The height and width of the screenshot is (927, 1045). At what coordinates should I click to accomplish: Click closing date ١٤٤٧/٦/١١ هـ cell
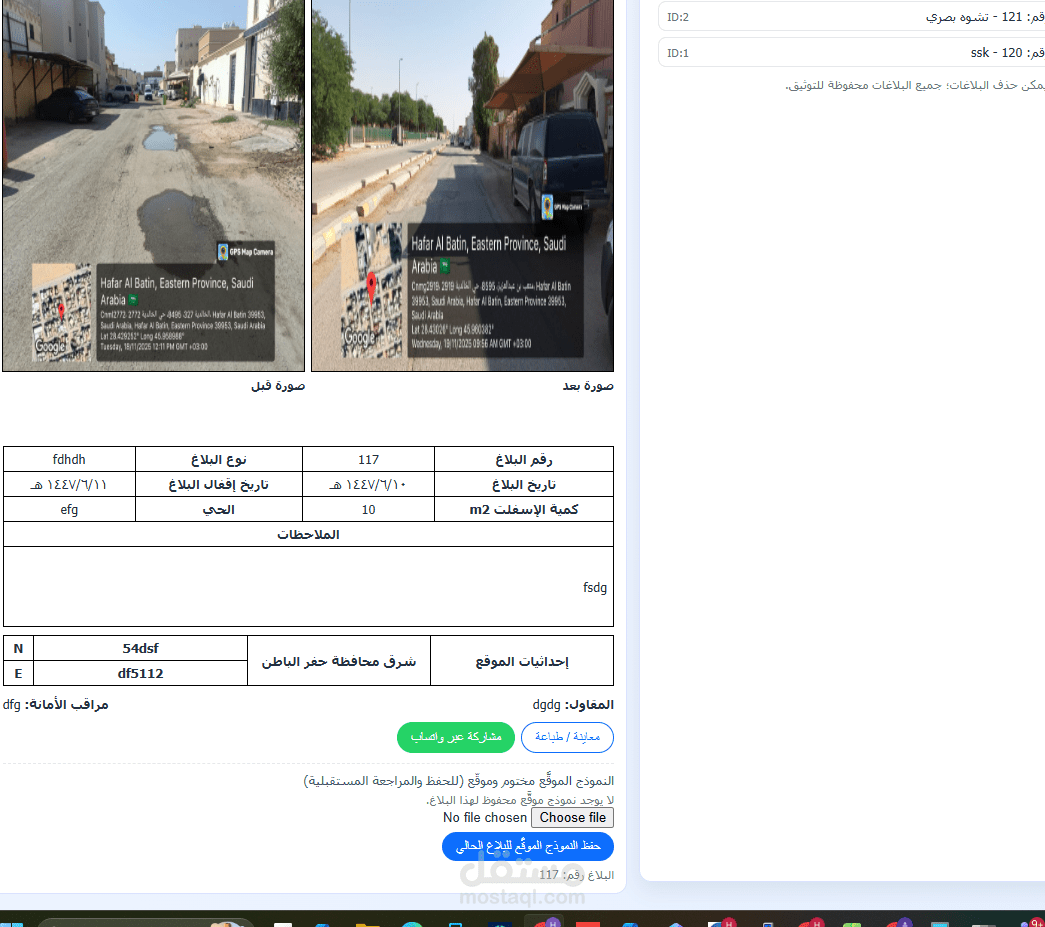(69, 484)
